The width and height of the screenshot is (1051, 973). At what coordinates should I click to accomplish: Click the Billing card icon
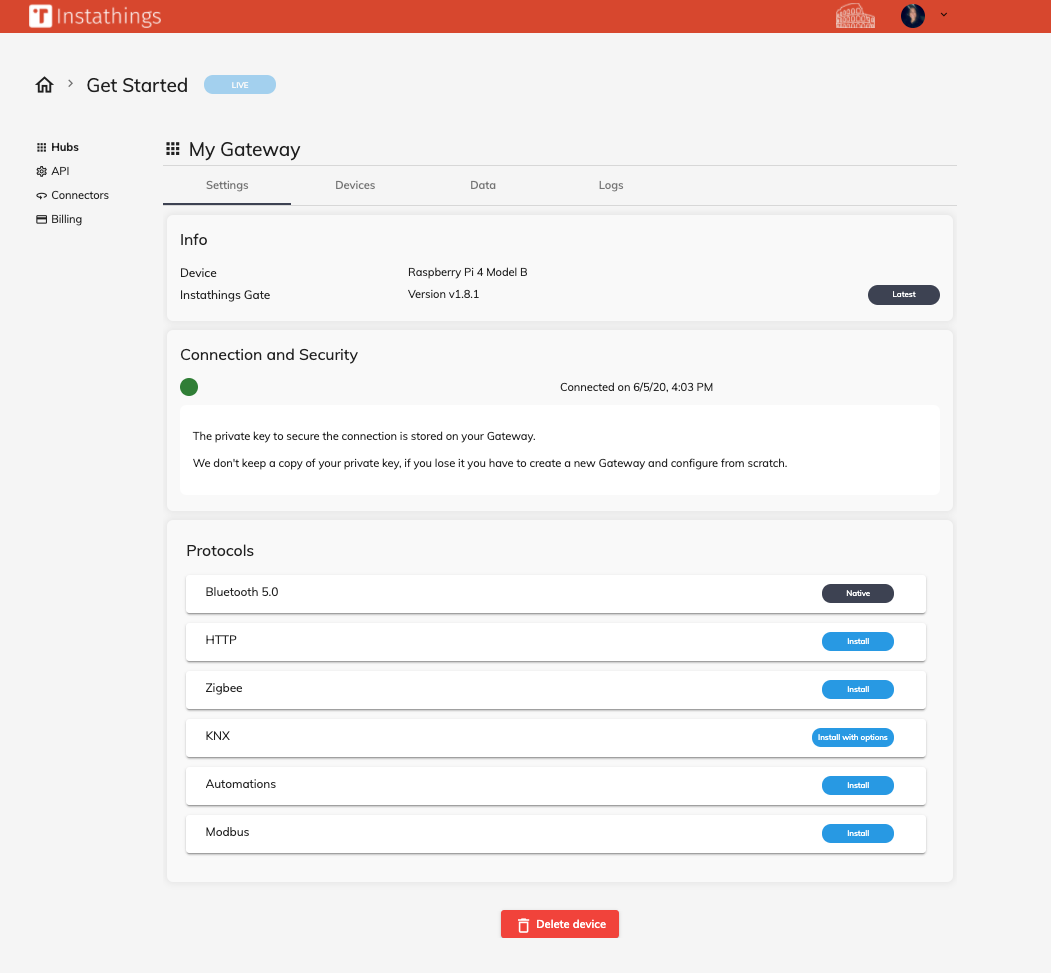tap(42, 220)
